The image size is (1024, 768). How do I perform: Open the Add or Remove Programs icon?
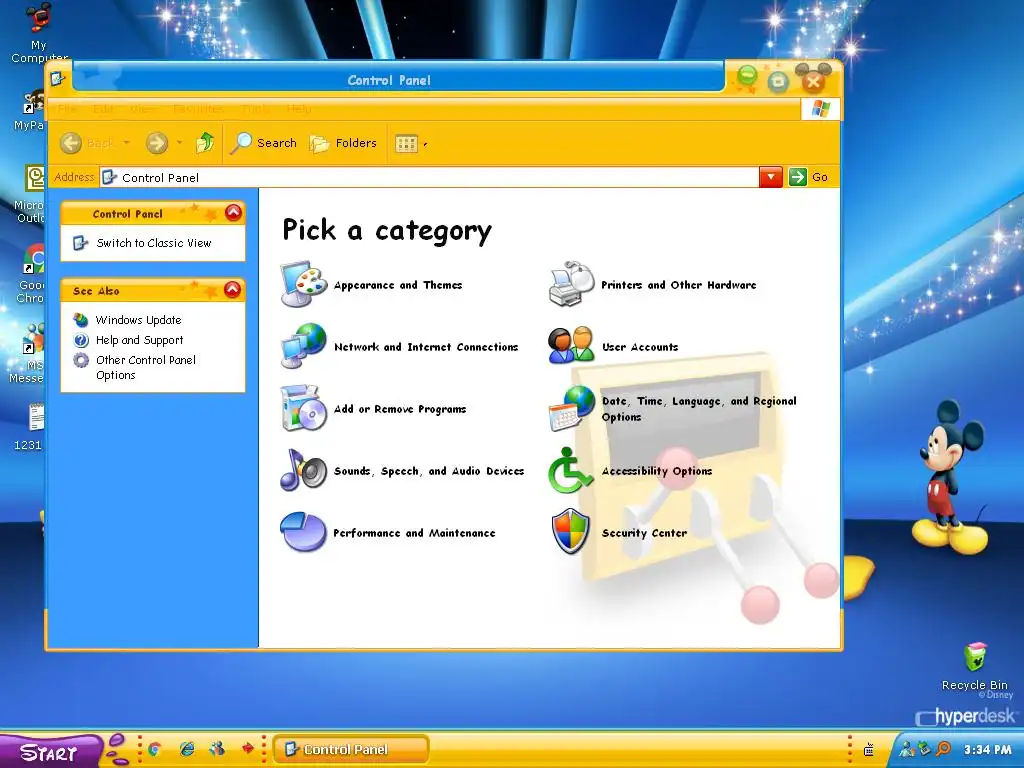point(304,408)
